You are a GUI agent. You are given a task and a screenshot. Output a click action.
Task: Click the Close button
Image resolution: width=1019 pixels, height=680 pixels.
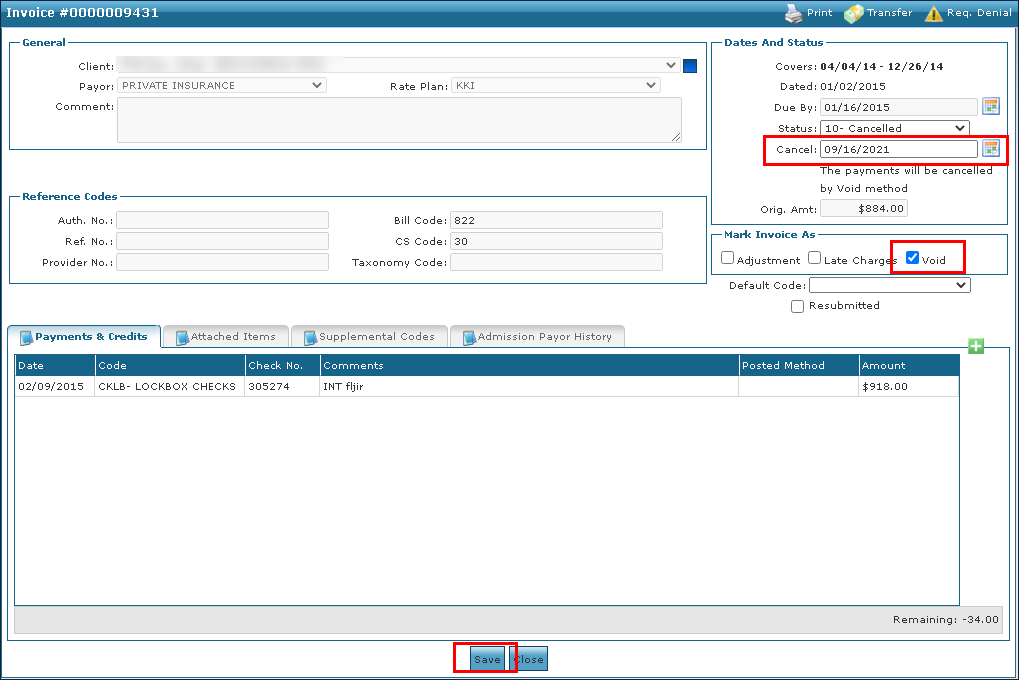point(528,659)
